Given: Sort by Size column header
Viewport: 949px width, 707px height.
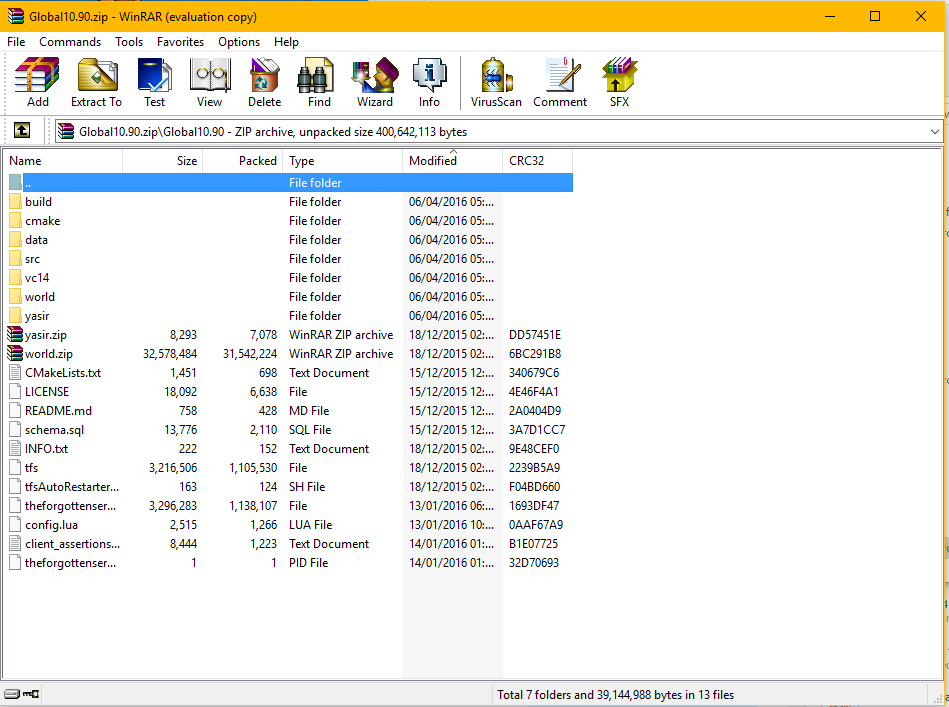Looking at the screenshot, I should (x=163, y=160).
